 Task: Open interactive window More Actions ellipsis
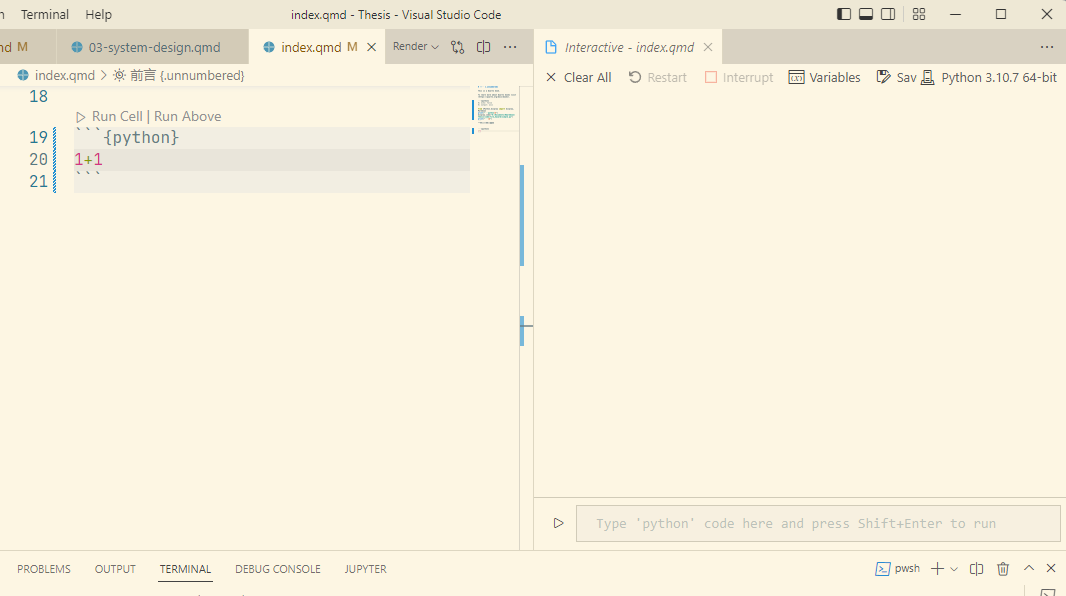point(1047,47)
